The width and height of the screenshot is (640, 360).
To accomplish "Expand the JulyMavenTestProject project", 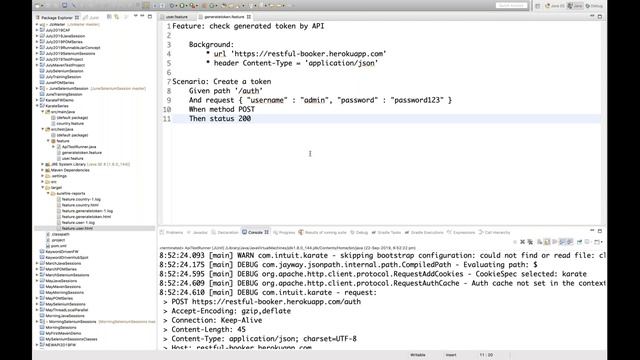I will [37, 65].
